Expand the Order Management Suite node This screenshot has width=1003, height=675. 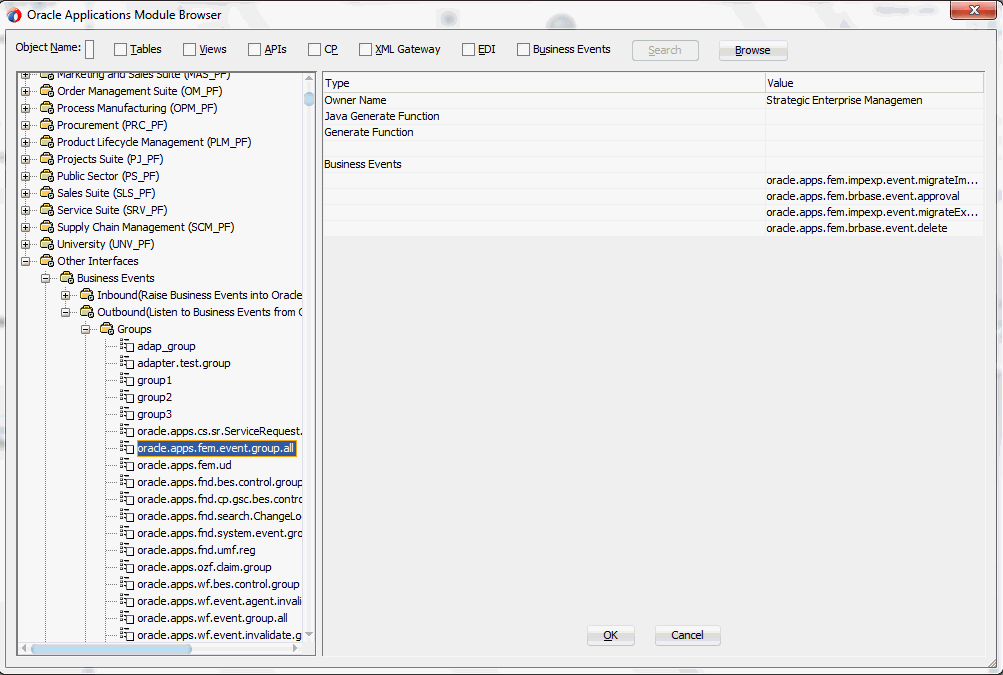coord(26,91)
